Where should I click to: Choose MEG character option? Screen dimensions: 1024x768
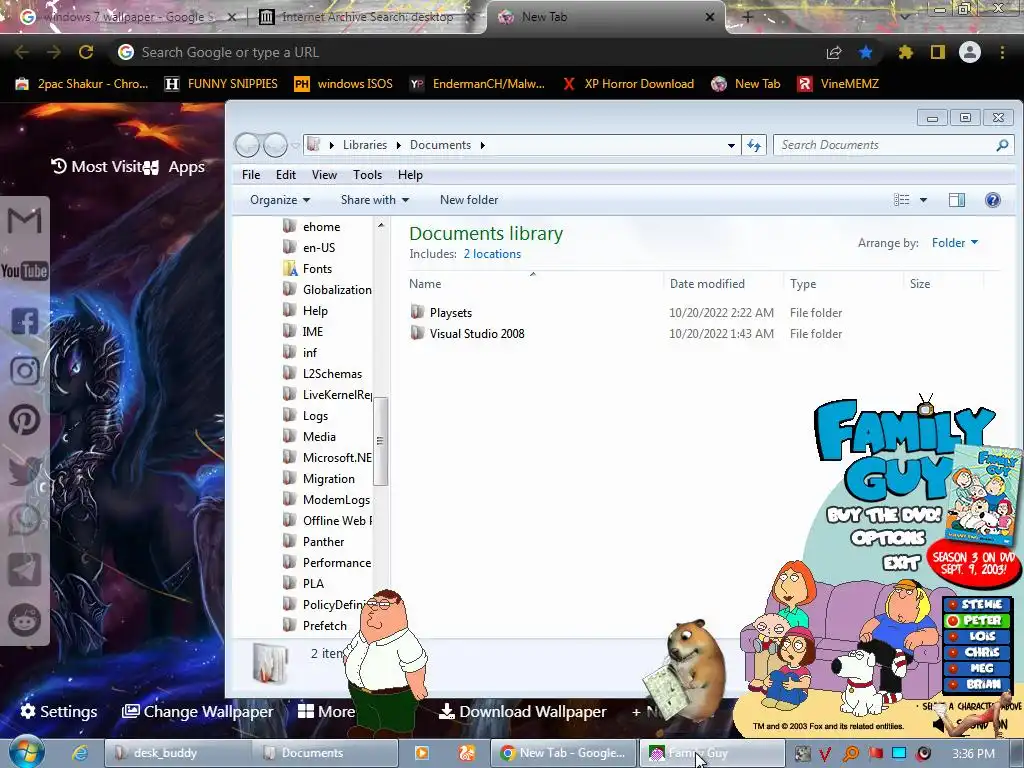point(976,668)
